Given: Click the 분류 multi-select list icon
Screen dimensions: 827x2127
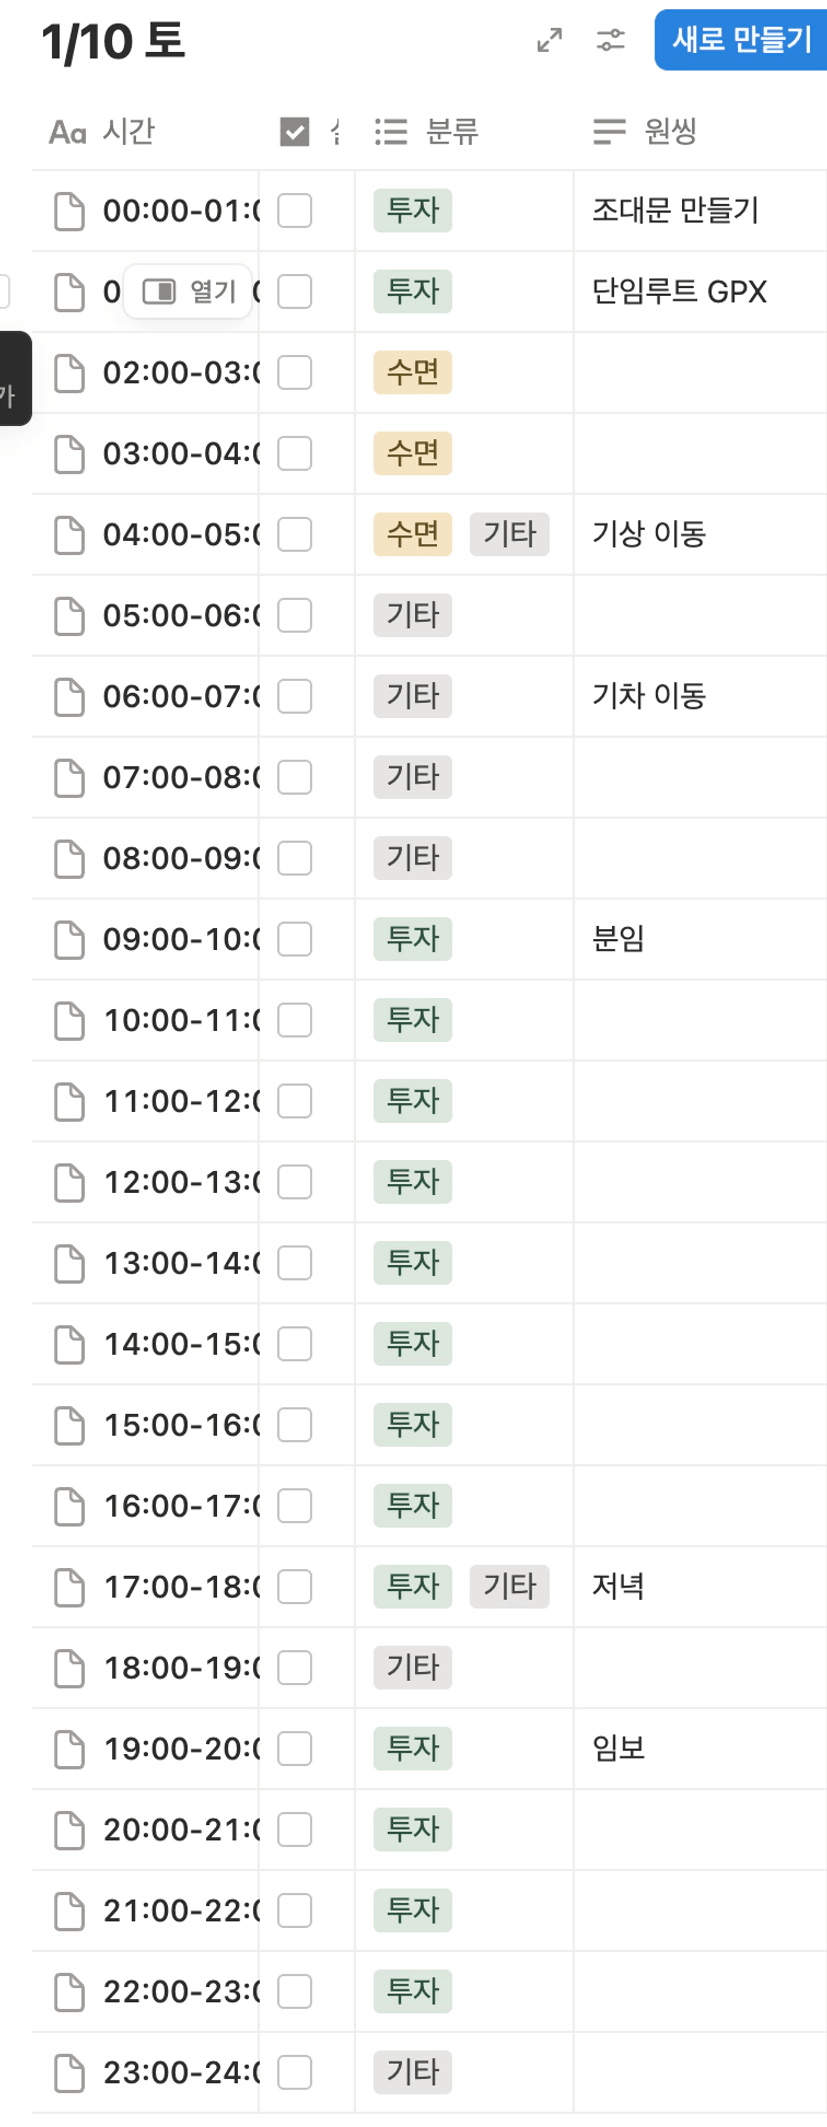Looking at the screenshot, I should (391, 132).
